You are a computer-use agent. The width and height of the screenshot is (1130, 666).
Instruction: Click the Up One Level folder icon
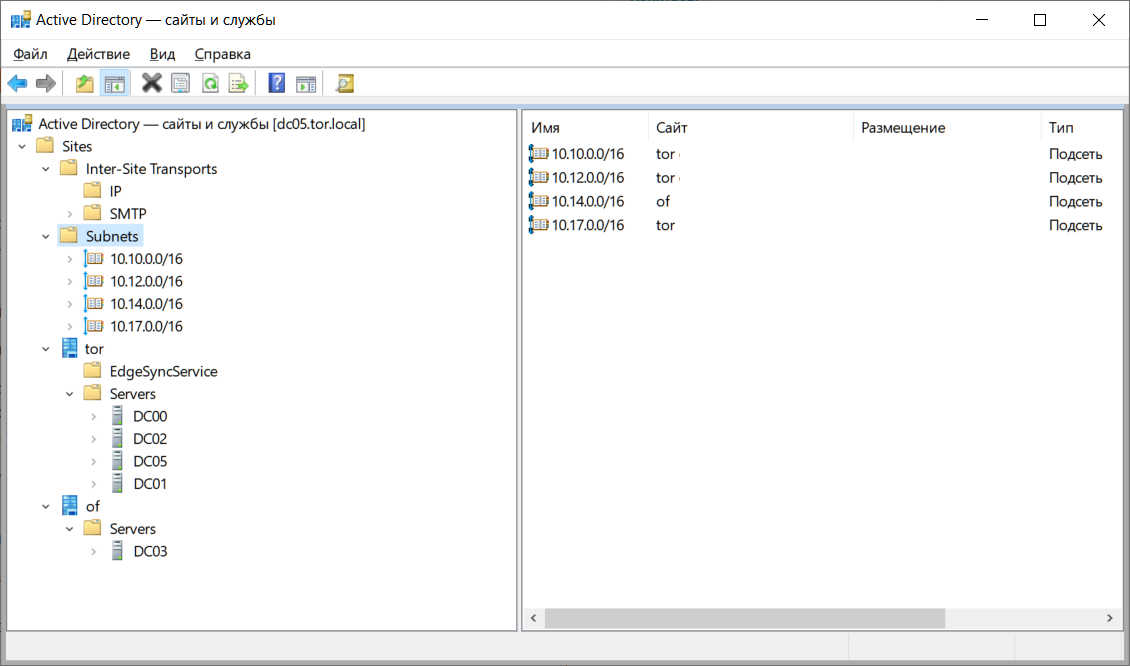click(85, 84)
